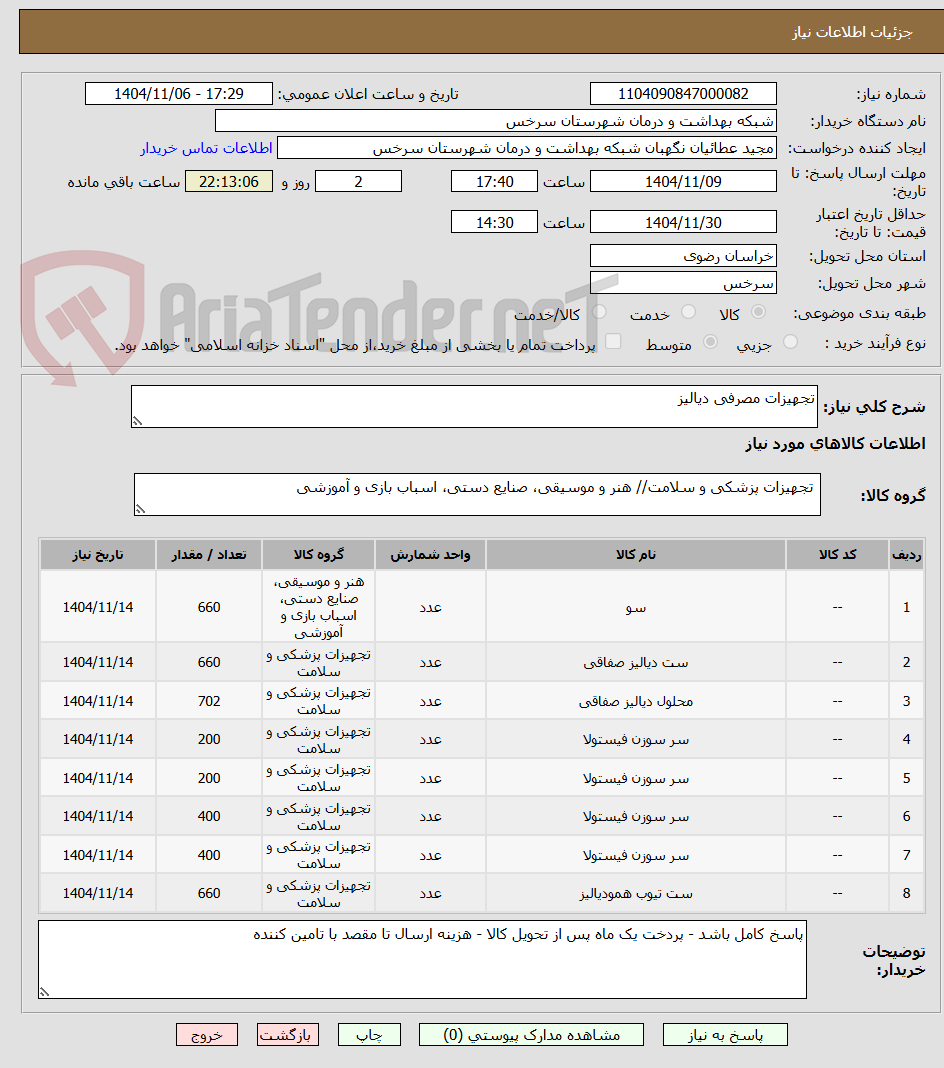Click the deadline time field 17:40
The width and height of the screenshot is (944, 1068).
click(494, 182)
